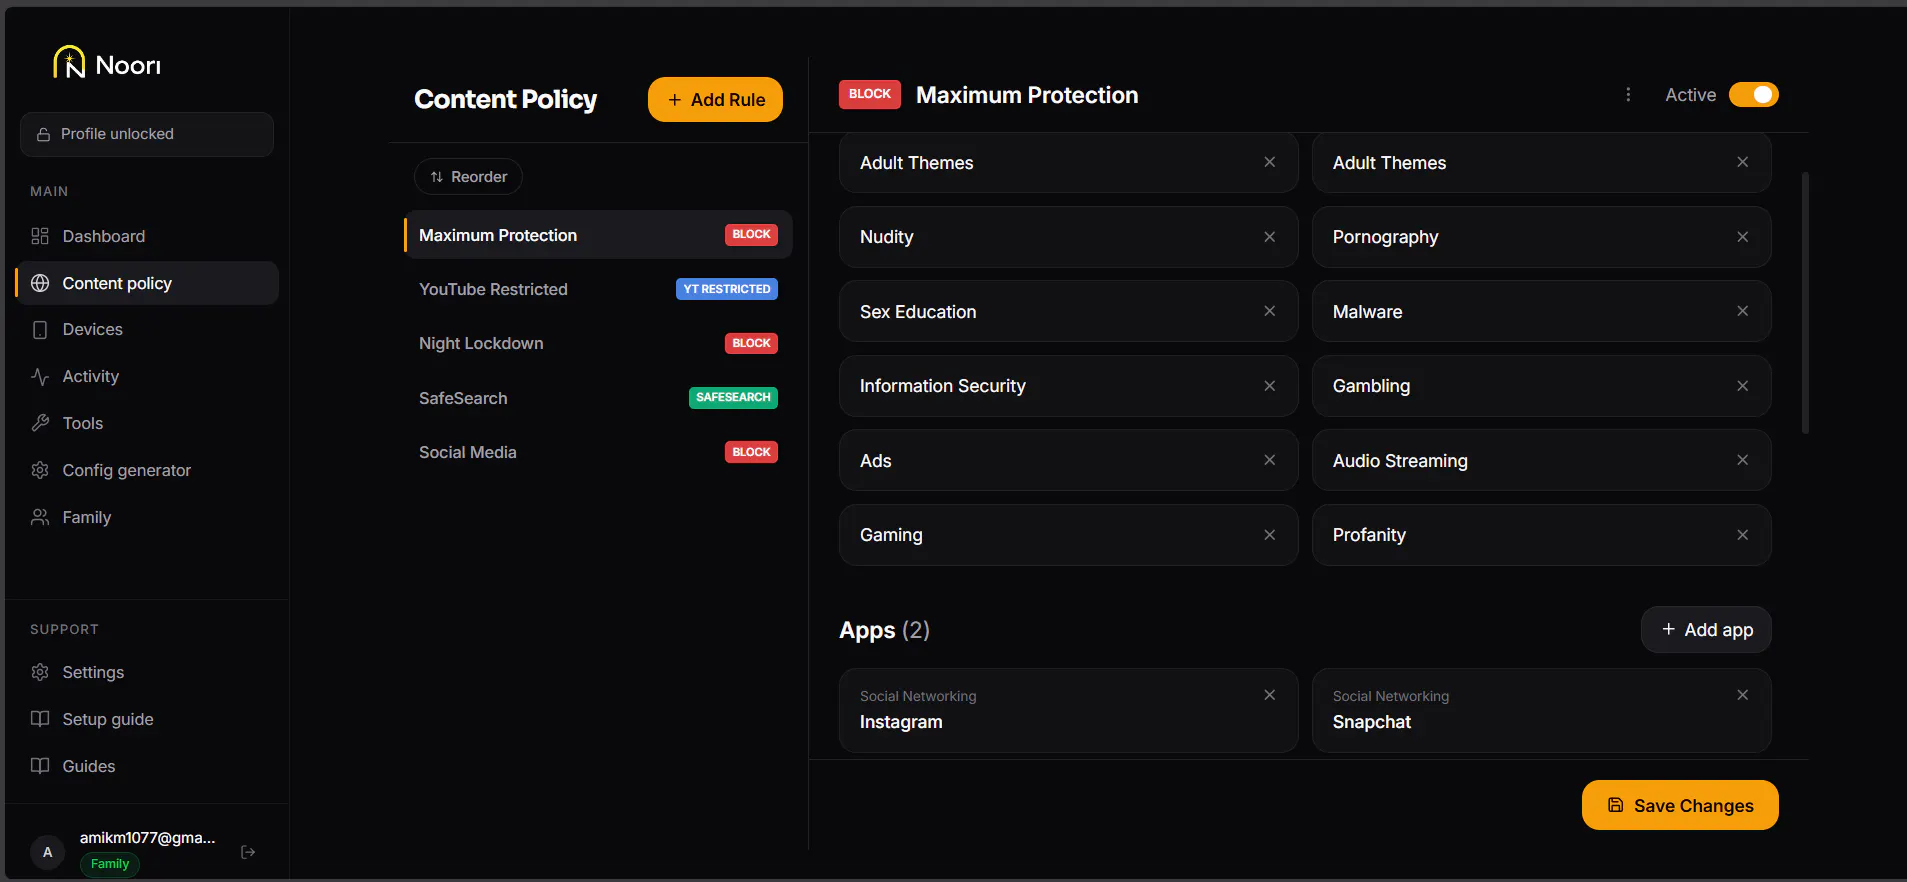1907x882 pixels.
Task: Click the Content Policy heading
Action: pos(505,99)
